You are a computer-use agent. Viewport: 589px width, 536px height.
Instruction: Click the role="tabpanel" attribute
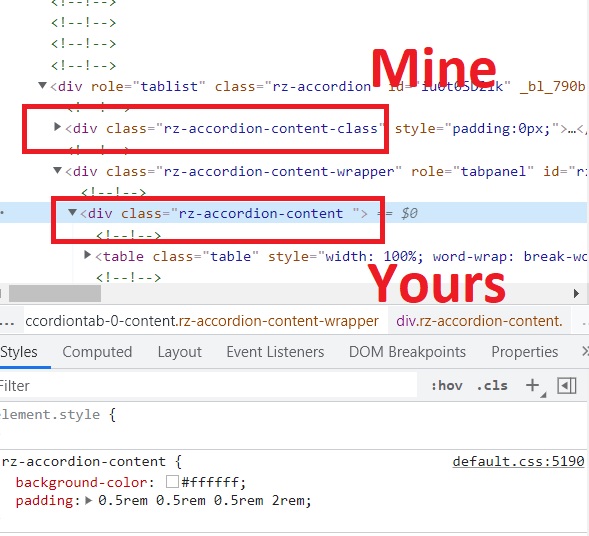(472, 171)
